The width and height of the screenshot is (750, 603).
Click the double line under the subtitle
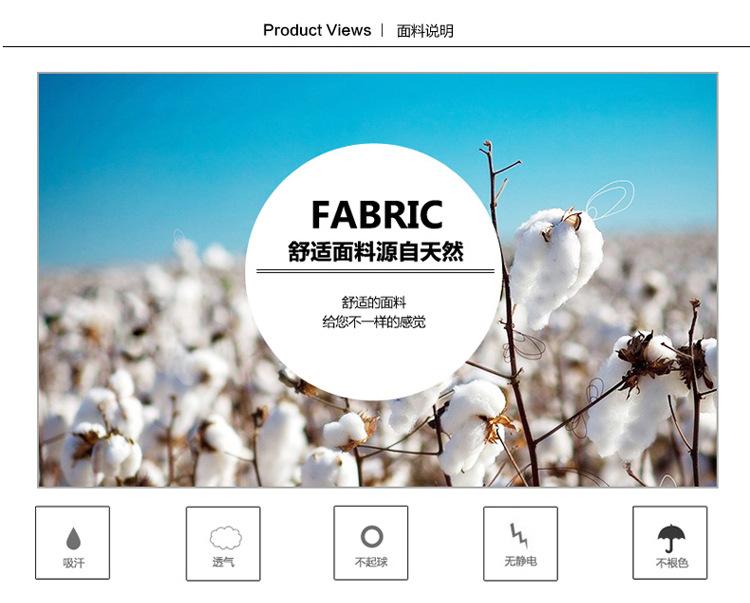point(375,271)
